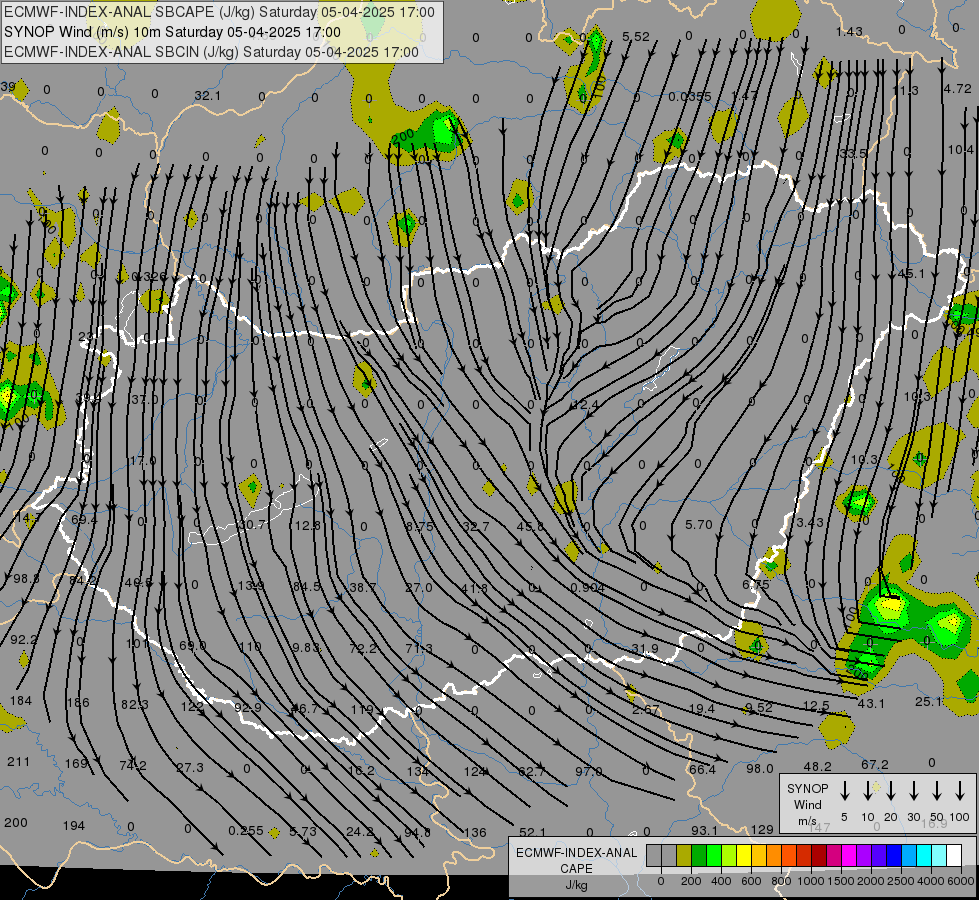Viewport: 979px width, 900px height.
Task: Click the map value 5.70
Action: pos(699,525)
